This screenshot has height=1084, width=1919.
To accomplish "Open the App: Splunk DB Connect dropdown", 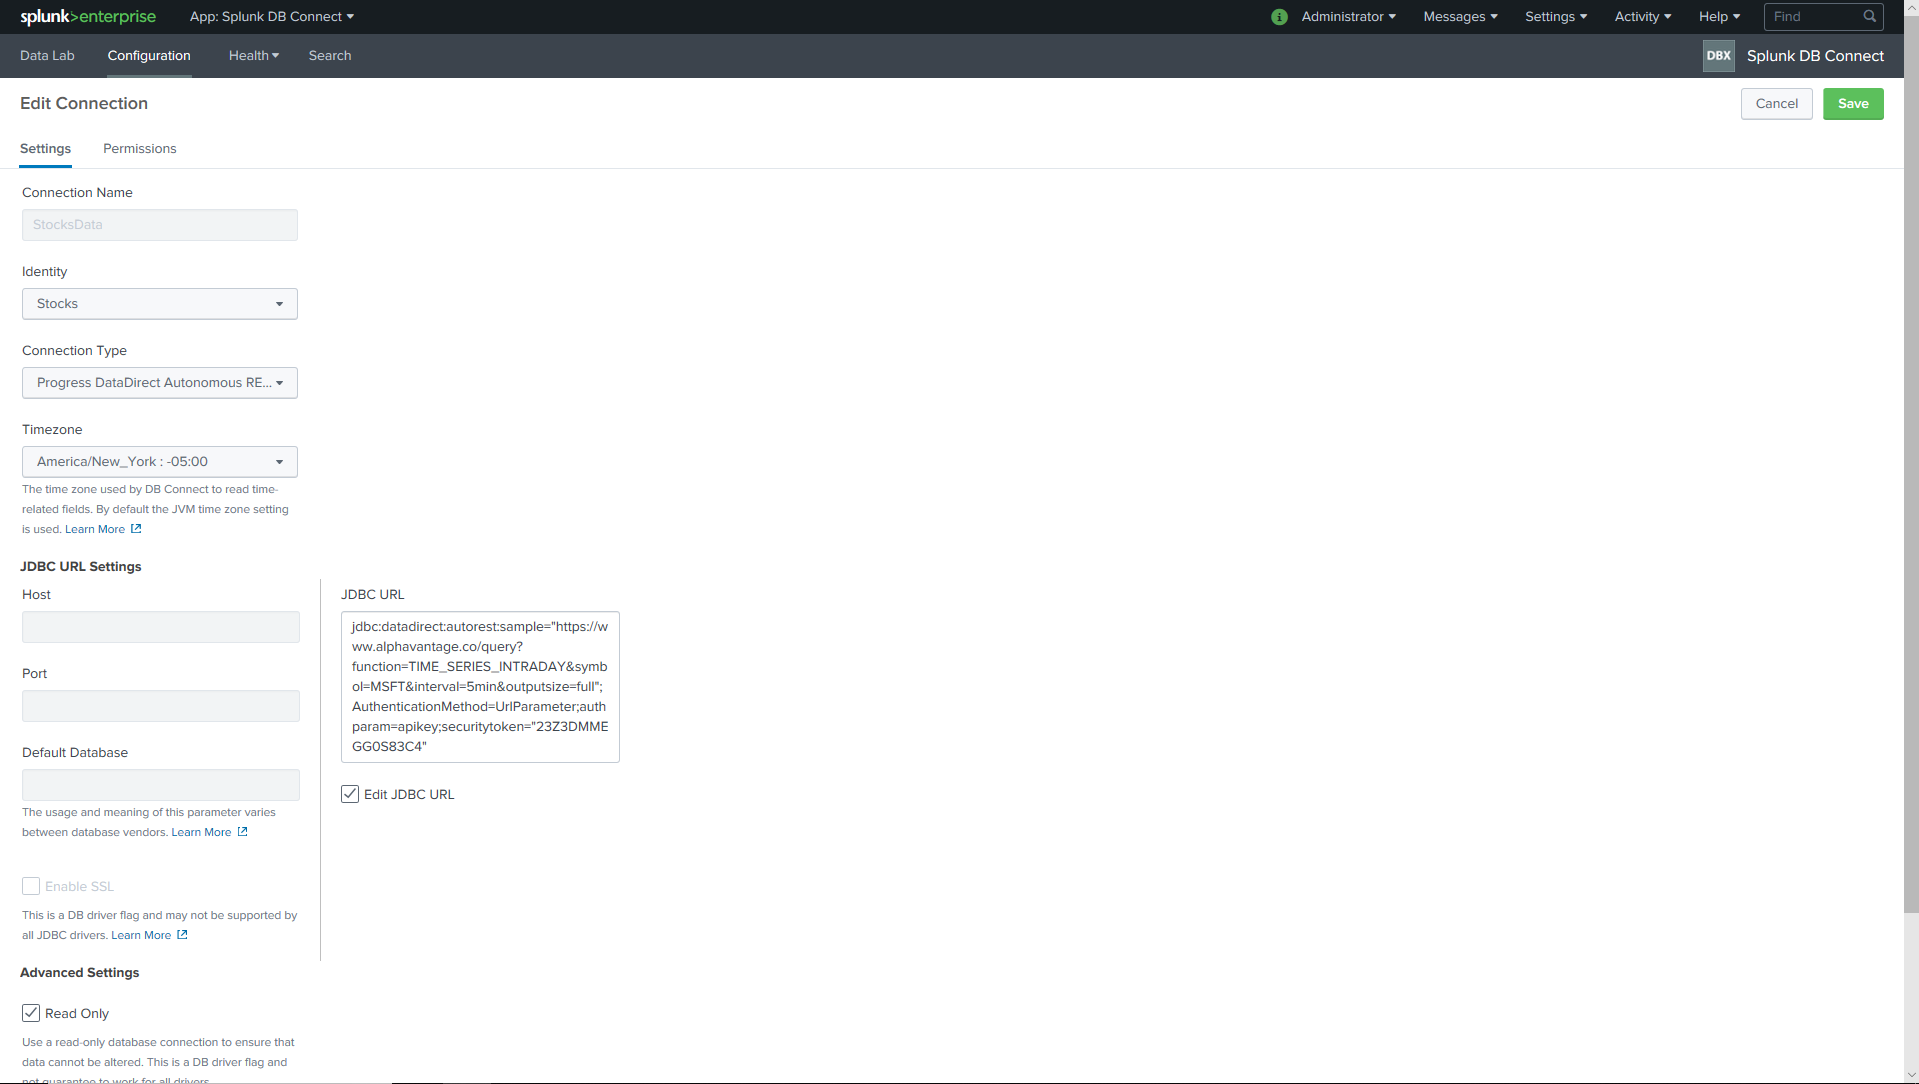I will pyautogui.click(x=272, y=17).
